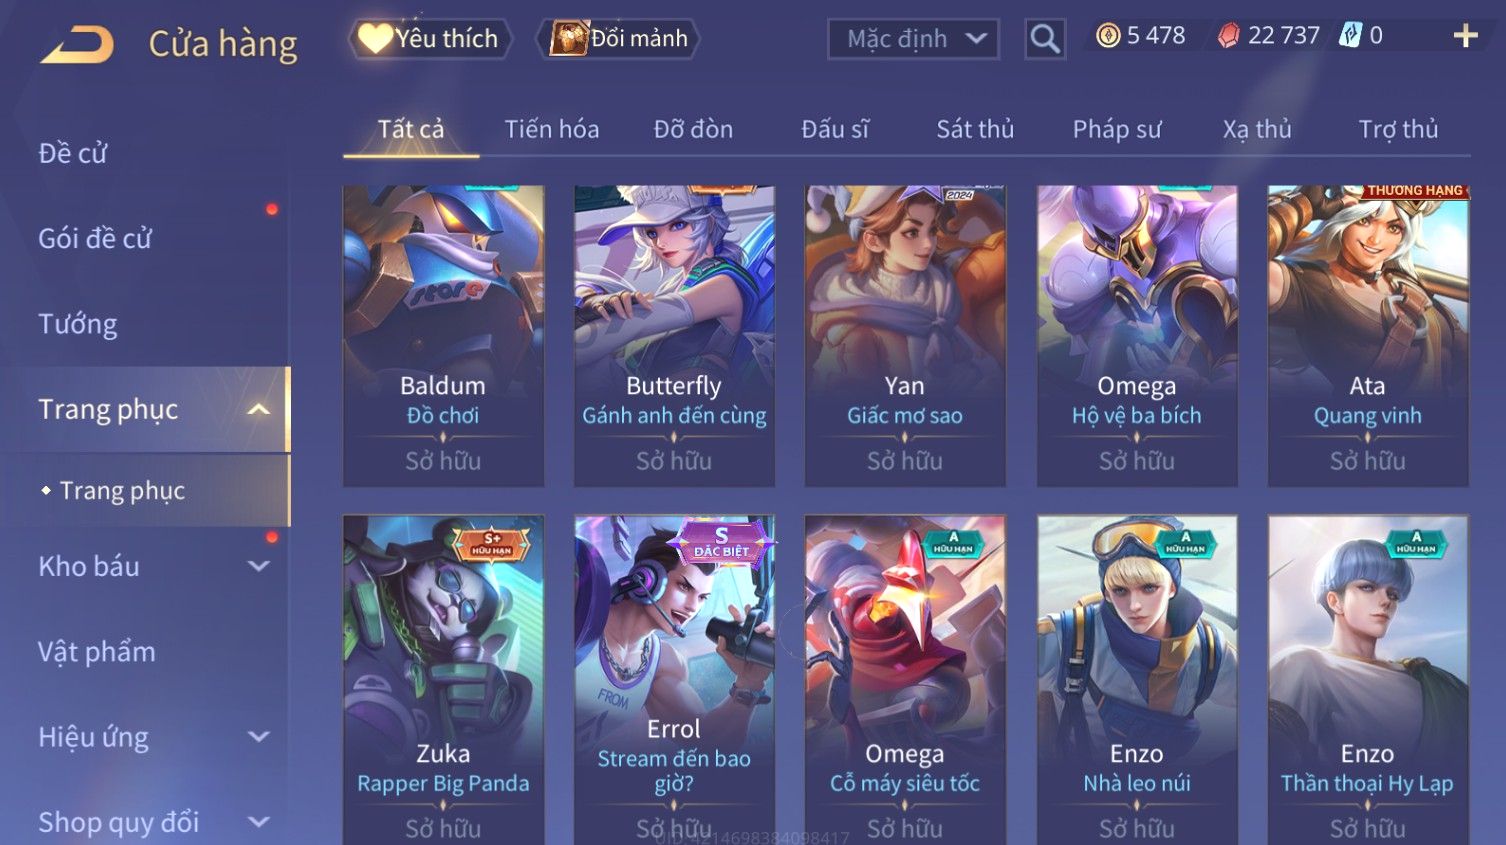Open the Butterfly Gánh anh đến cùng skin

(x=674, y=336)
